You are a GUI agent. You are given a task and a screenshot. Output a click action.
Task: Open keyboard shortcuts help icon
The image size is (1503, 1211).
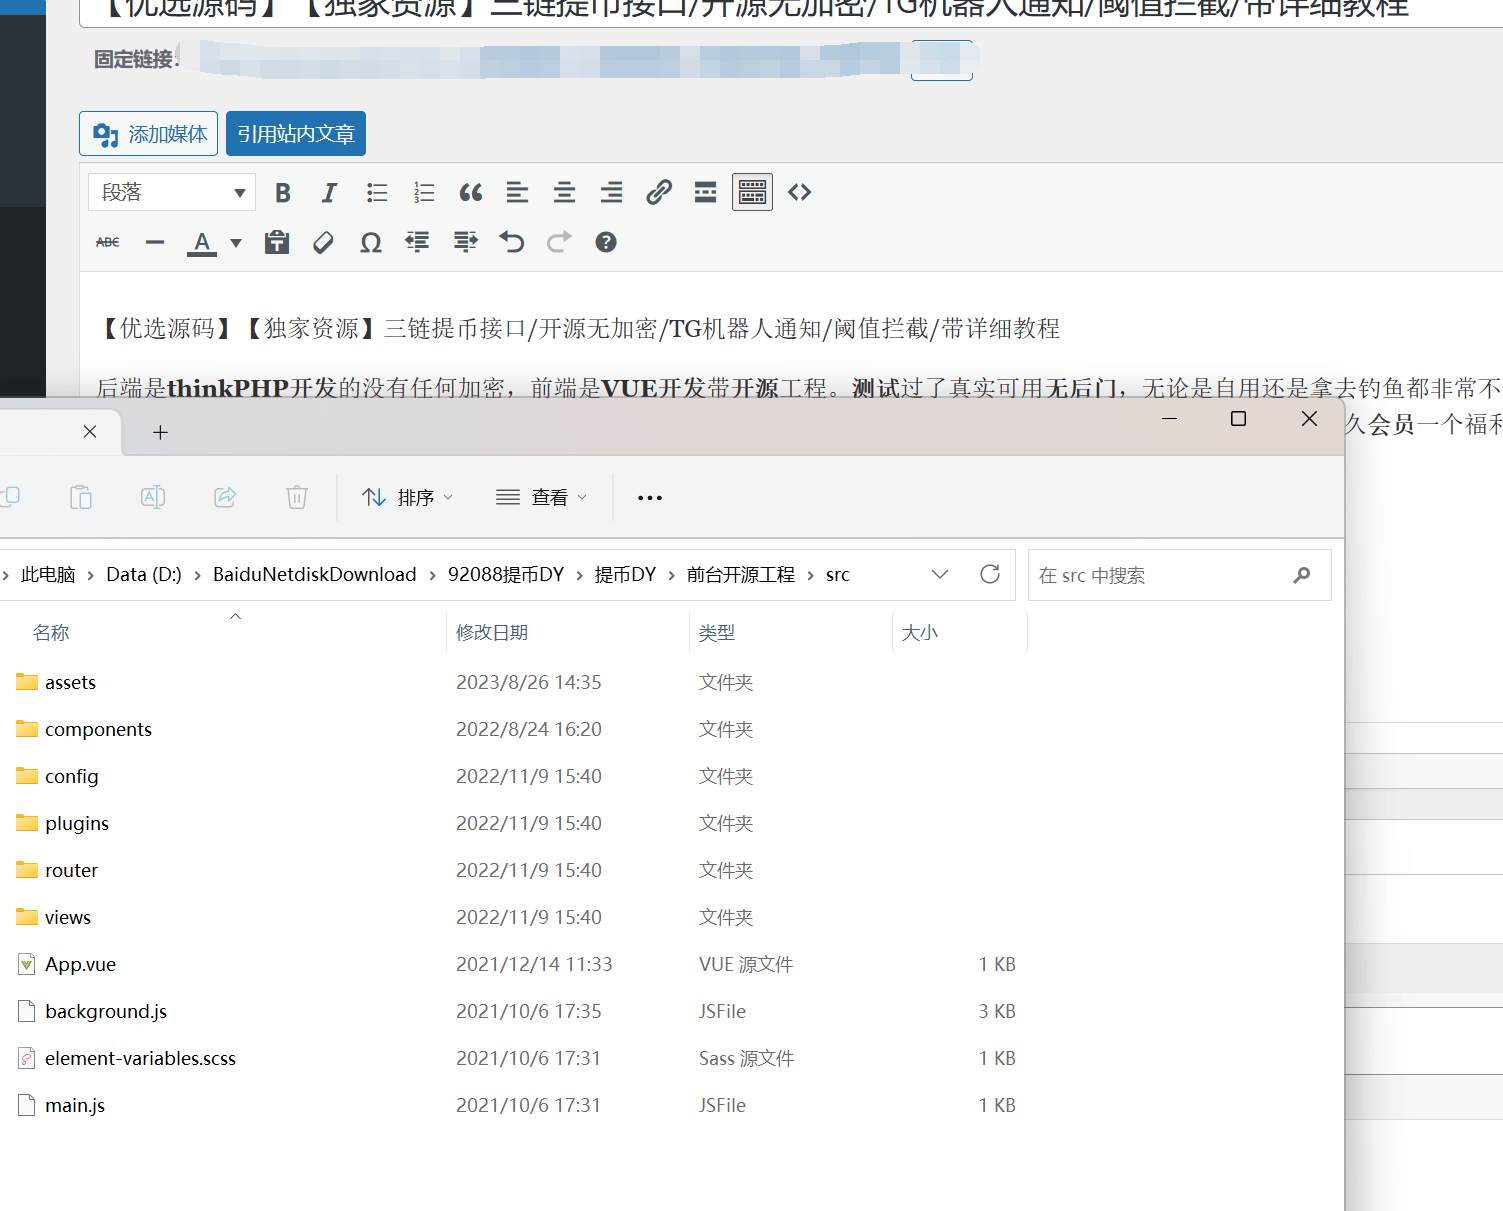click(606, 242)
